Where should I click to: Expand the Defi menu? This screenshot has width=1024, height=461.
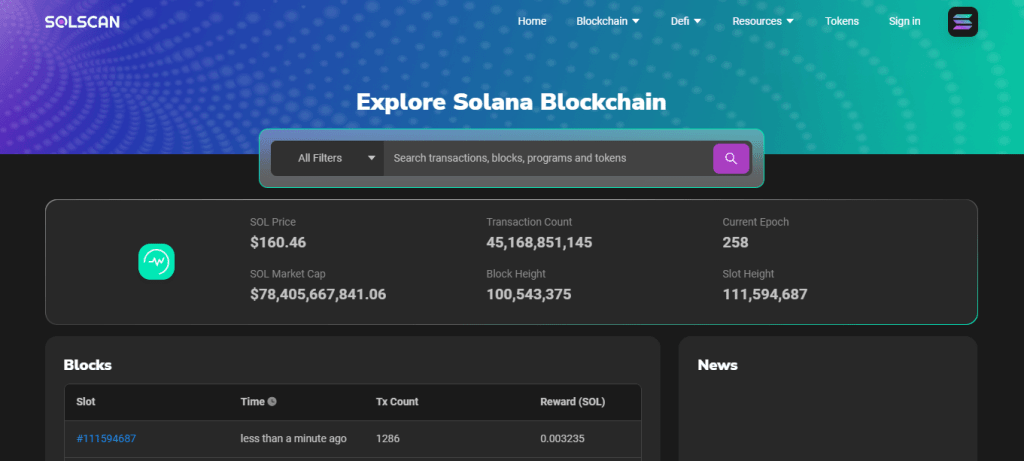(685, 21)
